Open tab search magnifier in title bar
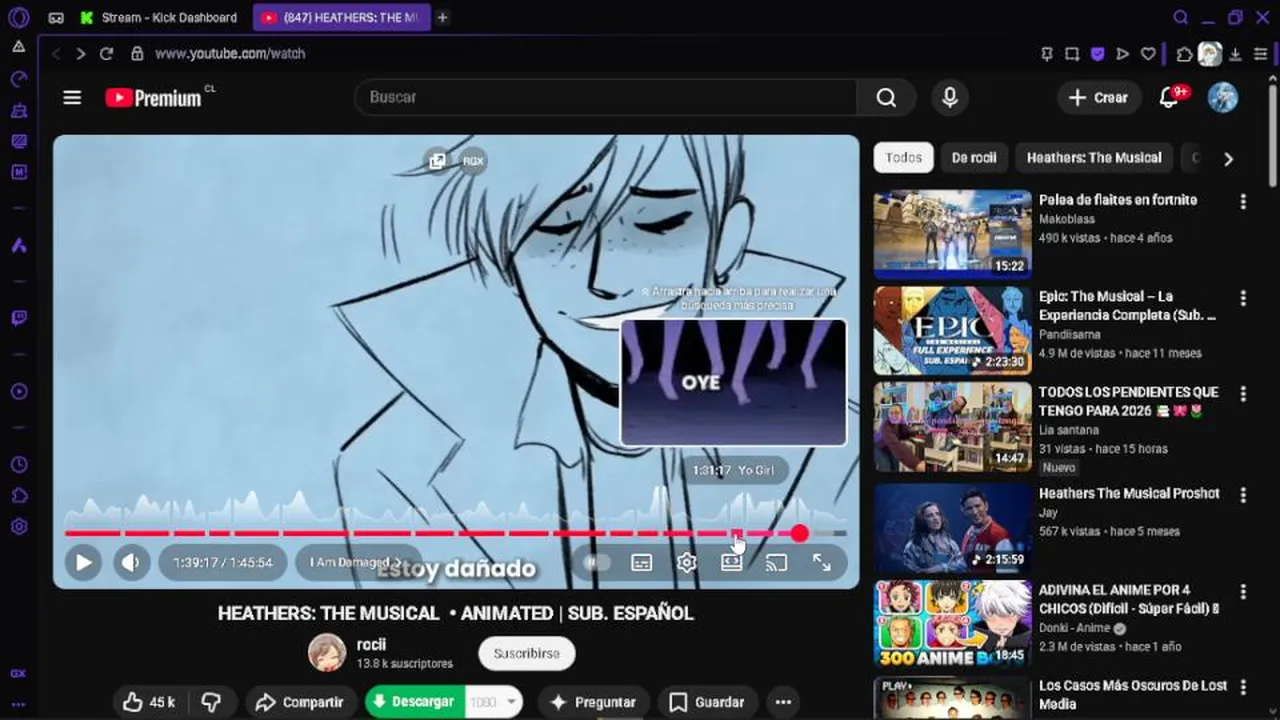The height and width of the screenshot is (720, 1280). click(1181, 17)
